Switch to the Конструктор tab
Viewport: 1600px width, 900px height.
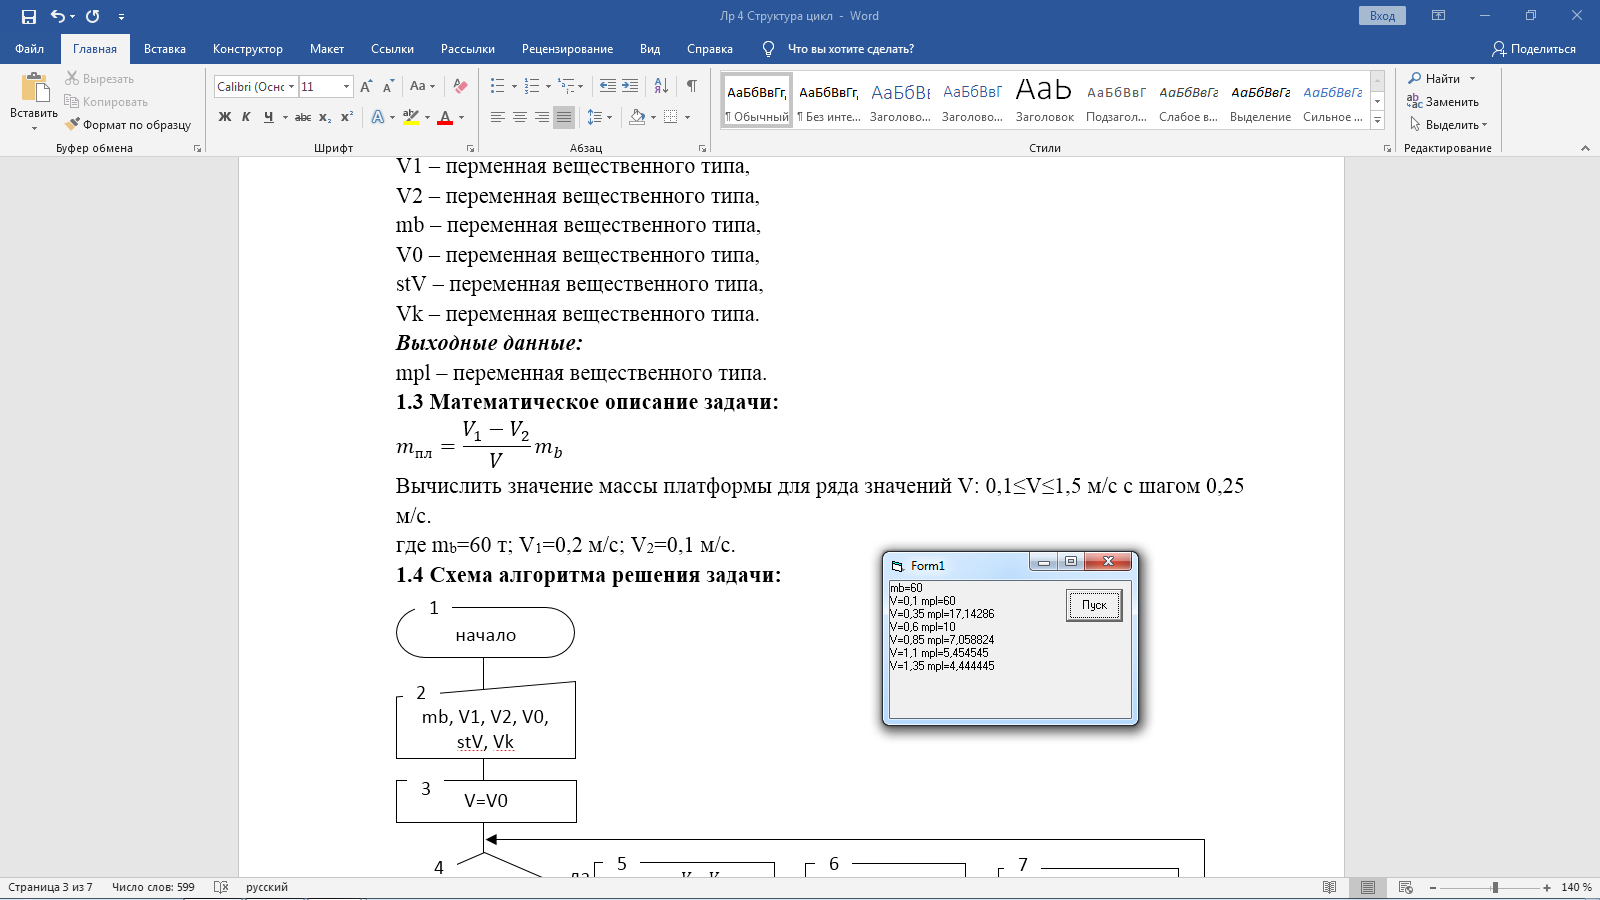(248, 49)
